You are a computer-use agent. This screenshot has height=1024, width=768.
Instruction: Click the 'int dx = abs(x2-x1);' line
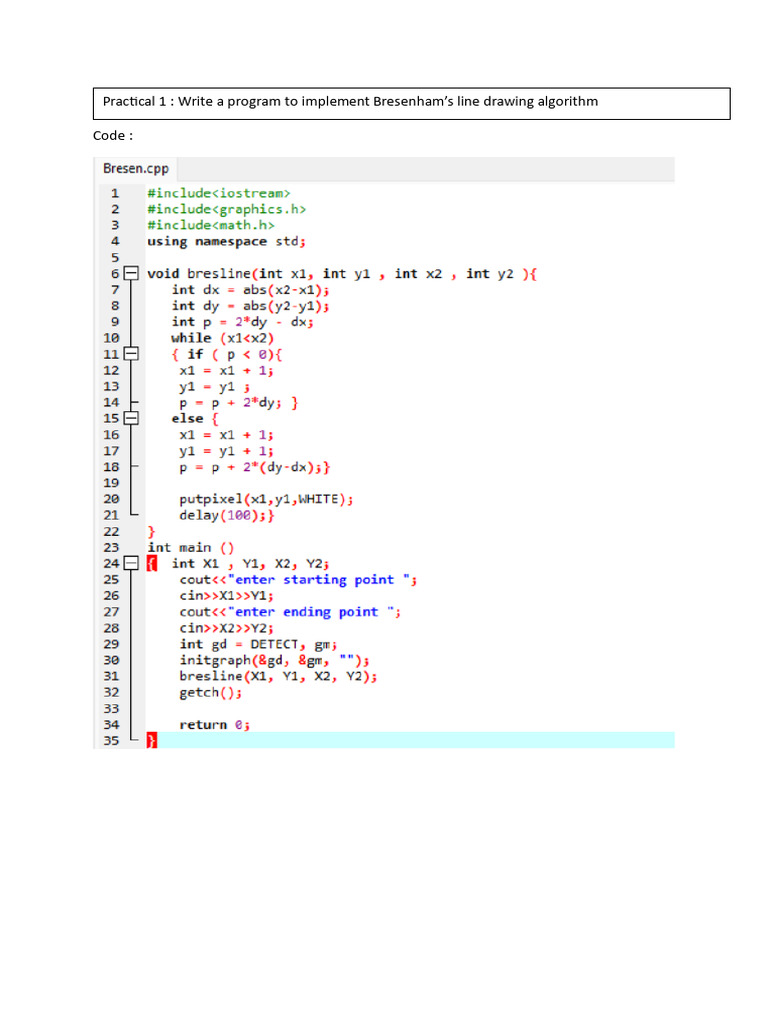coord(251,290)
